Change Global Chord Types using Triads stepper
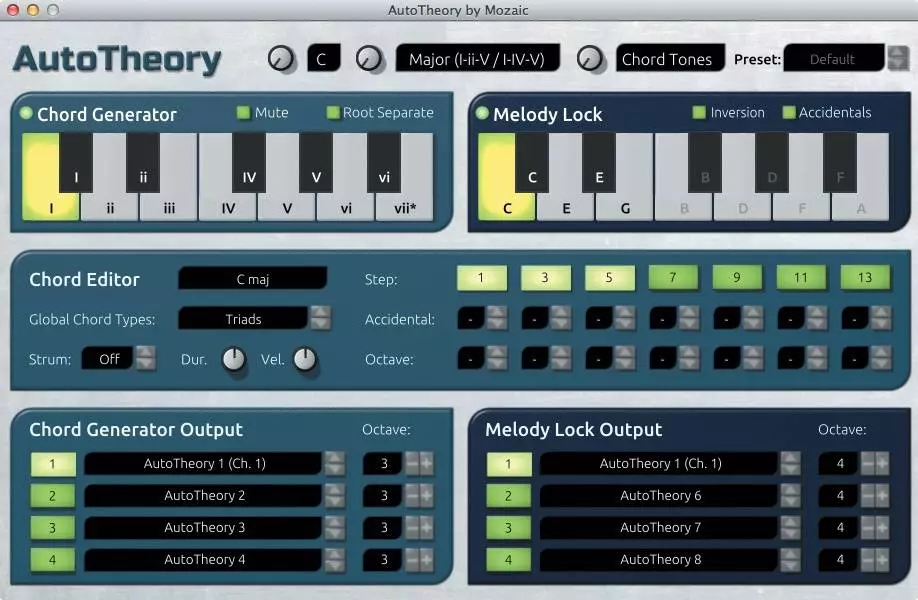The image size is (918, 600). (x=320, y=319)
